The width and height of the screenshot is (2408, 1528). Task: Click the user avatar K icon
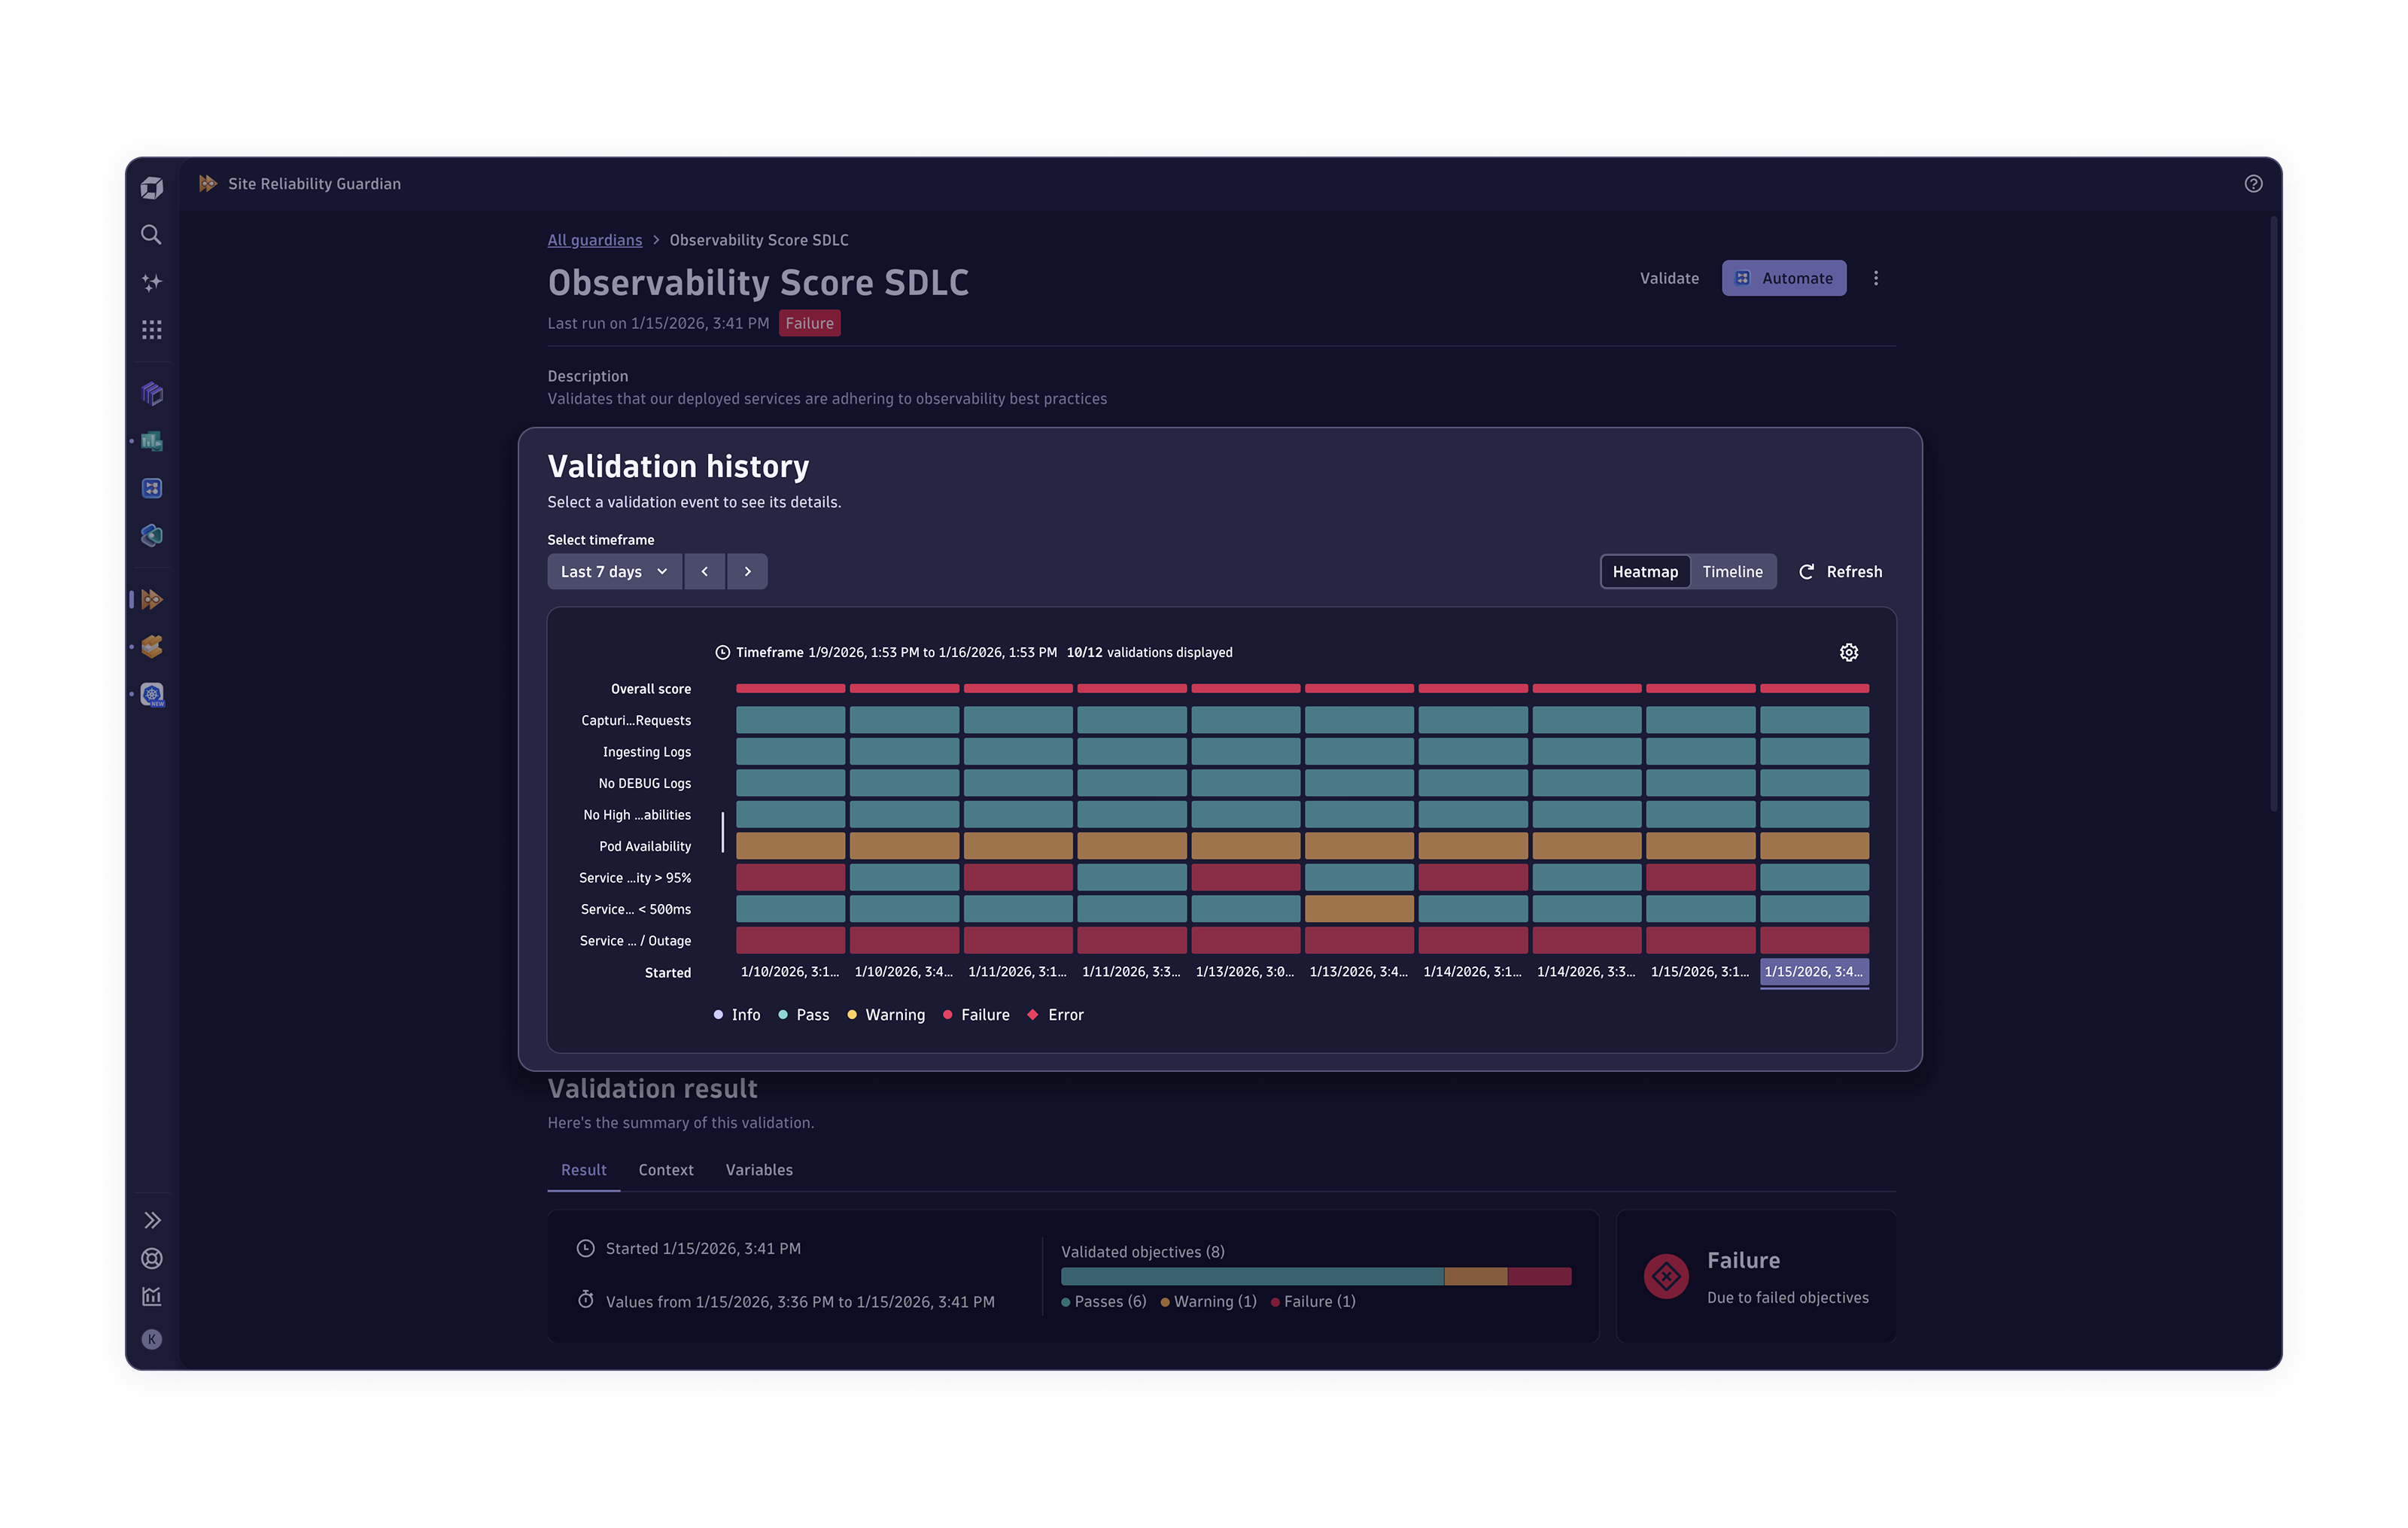[x=152, y=1339]
